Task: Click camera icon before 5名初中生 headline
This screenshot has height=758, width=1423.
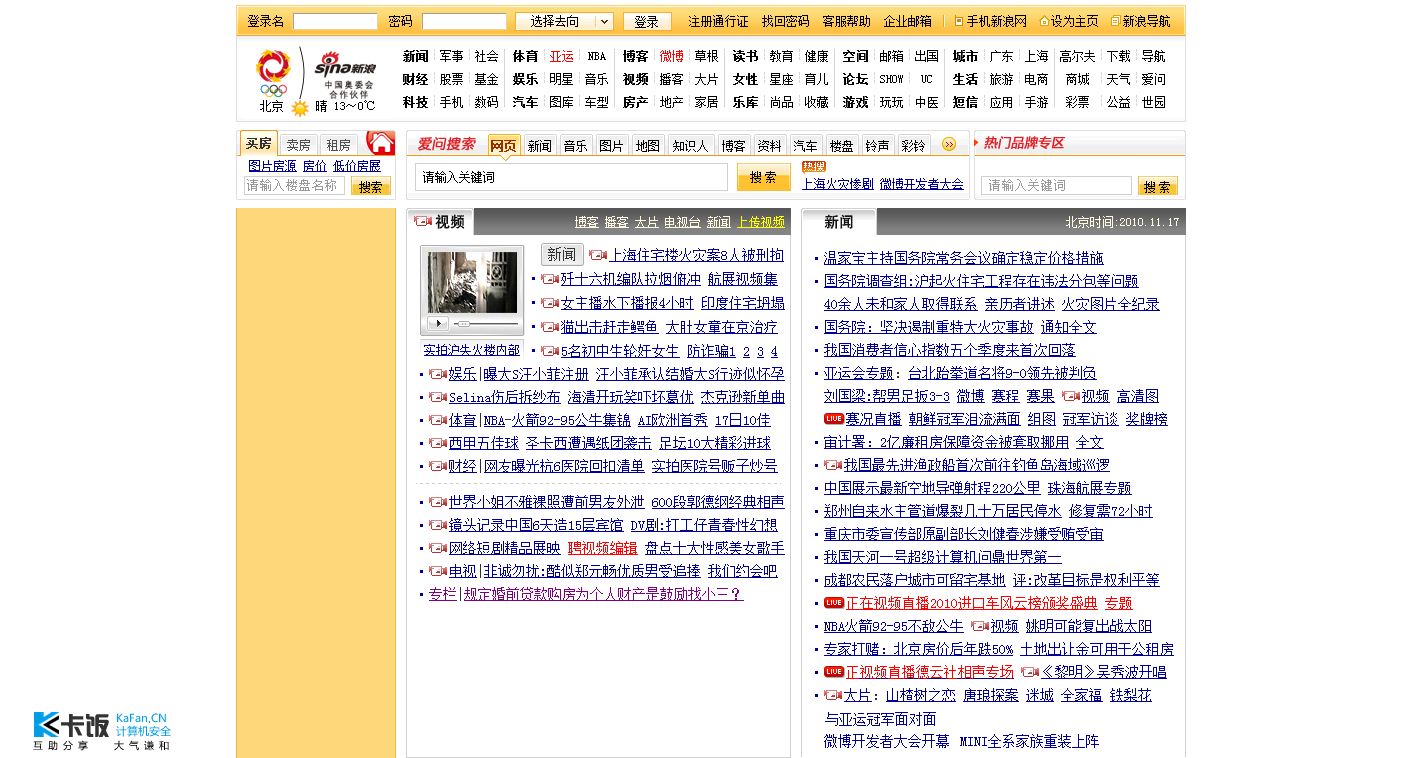Action: point(549,351)
